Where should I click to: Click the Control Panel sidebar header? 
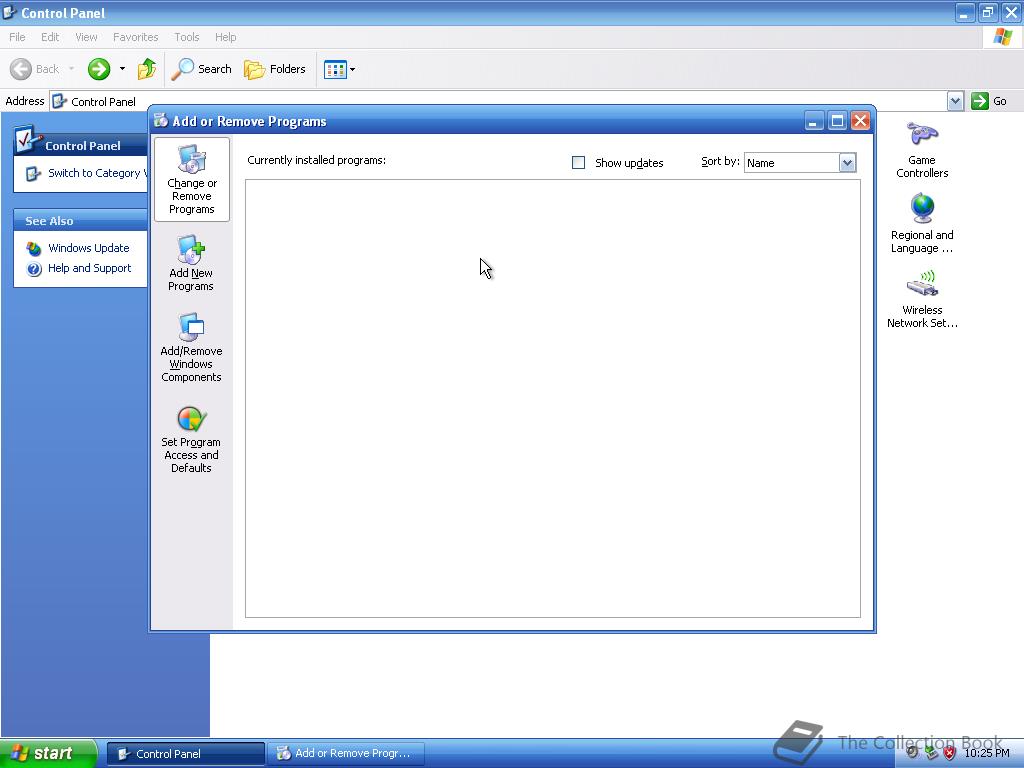click(81, 146)
